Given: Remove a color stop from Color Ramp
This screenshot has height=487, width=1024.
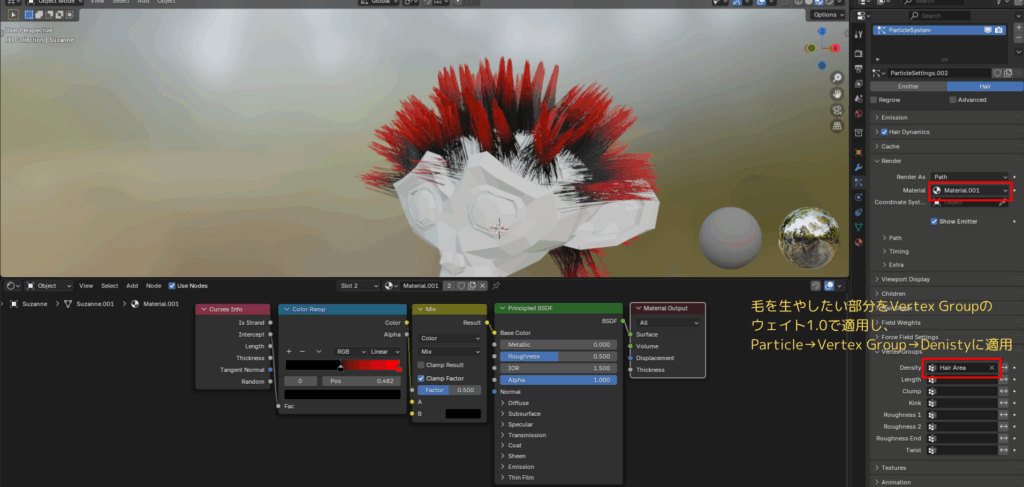Looking at the screenshot, I should (302, 351).
